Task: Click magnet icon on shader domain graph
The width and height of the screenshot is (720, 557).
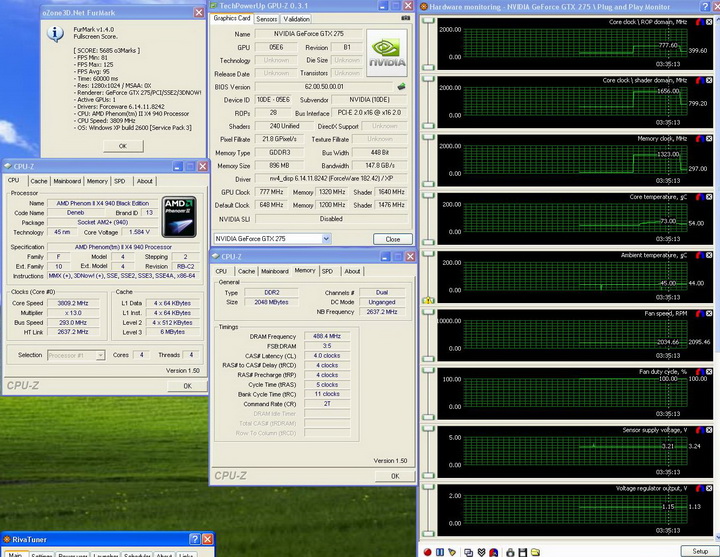Action: click(x=700, y=80)
